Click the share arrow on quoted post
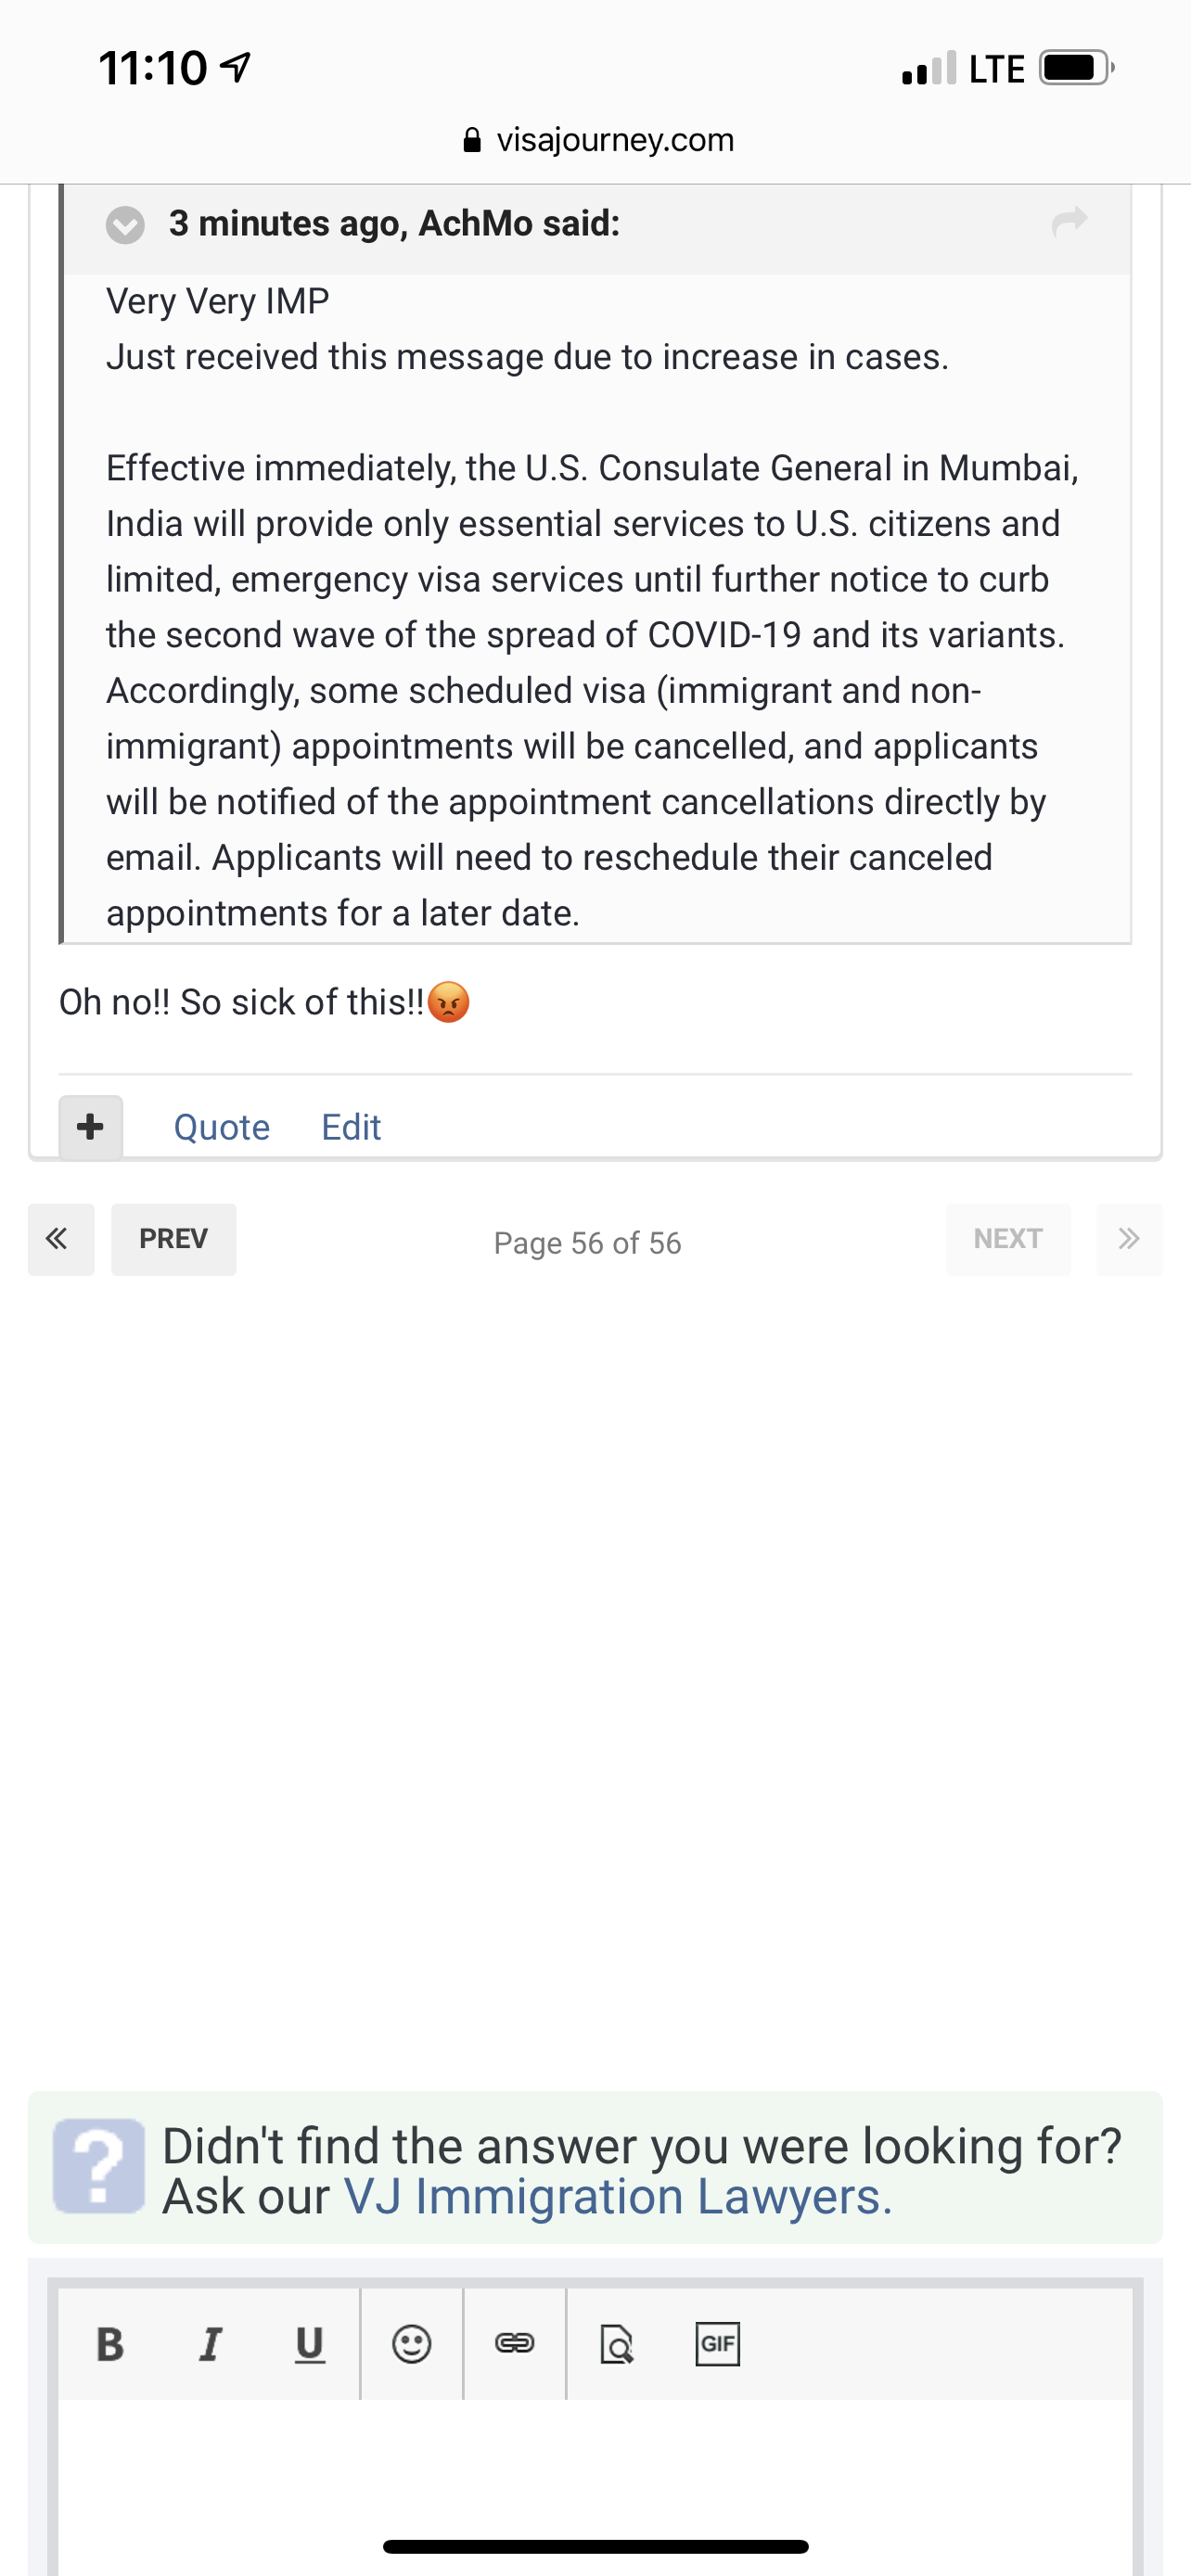Screen dimensions: 1191x2576 click(1069, 222)
